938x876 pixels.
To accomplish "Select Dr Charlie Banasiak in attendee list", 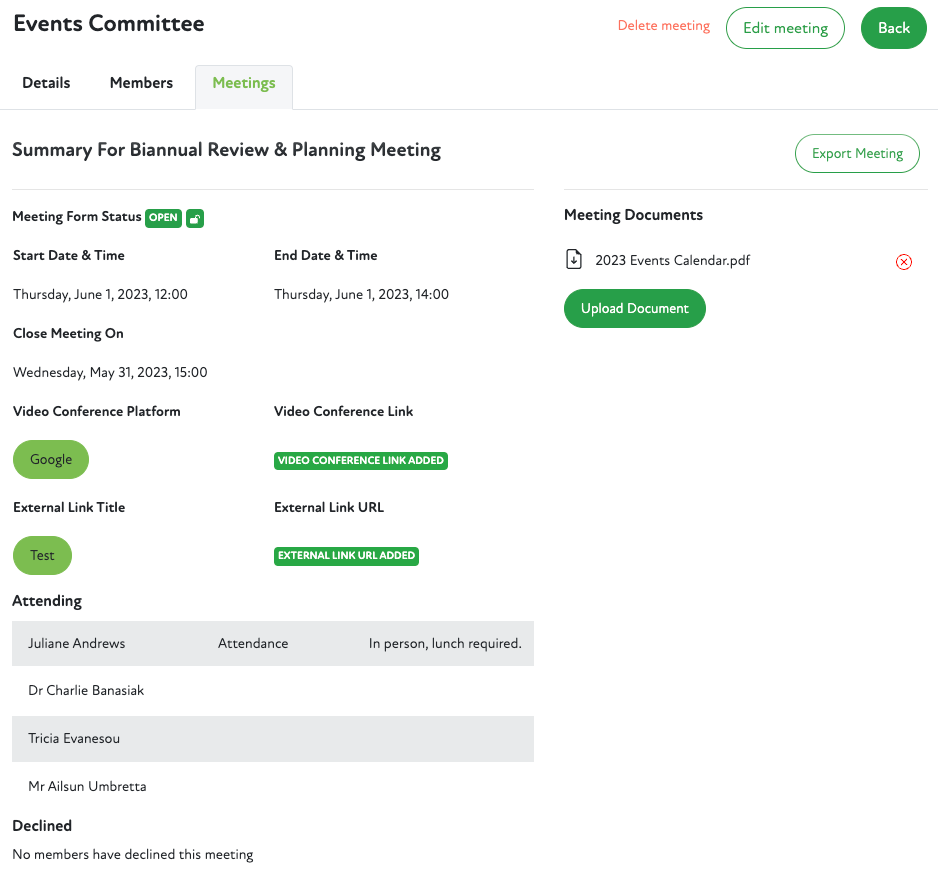I will [87, 691].
